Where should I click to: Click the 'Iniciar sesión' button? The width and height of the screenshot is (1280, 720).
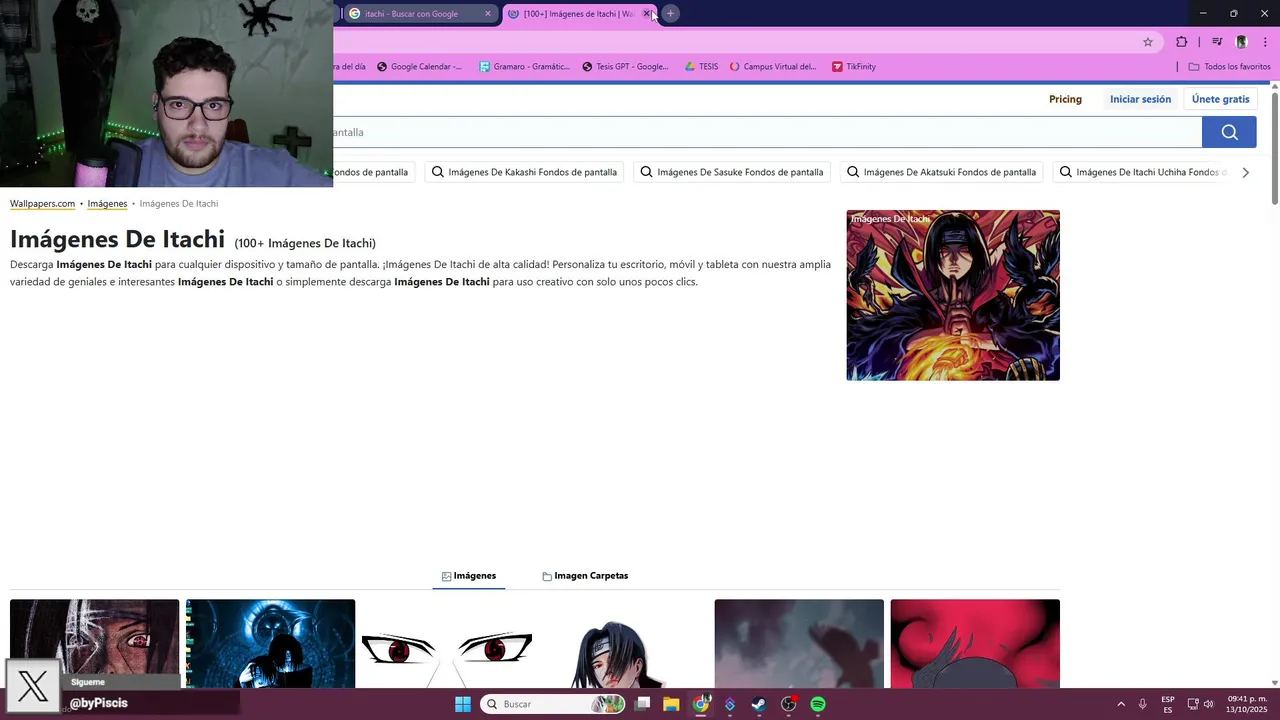coord(1140,99)
